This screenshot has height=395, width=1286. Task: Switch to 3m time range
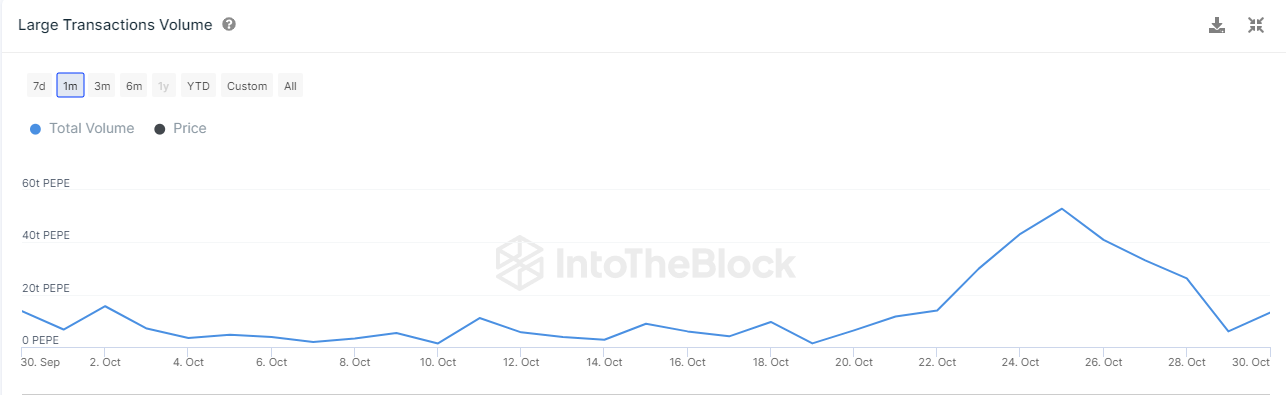click(x=102, y=86)
